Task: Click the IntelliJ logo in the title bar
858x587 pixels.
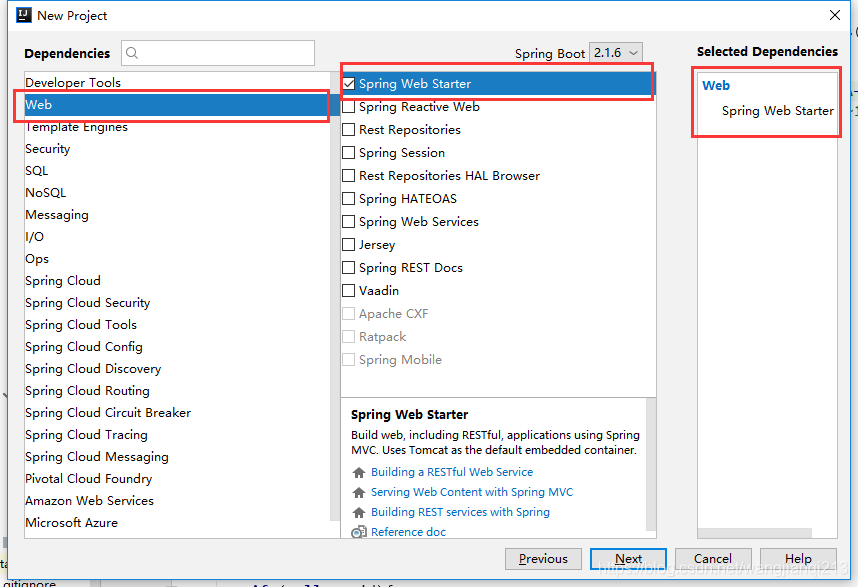Action: pos(24,15)
